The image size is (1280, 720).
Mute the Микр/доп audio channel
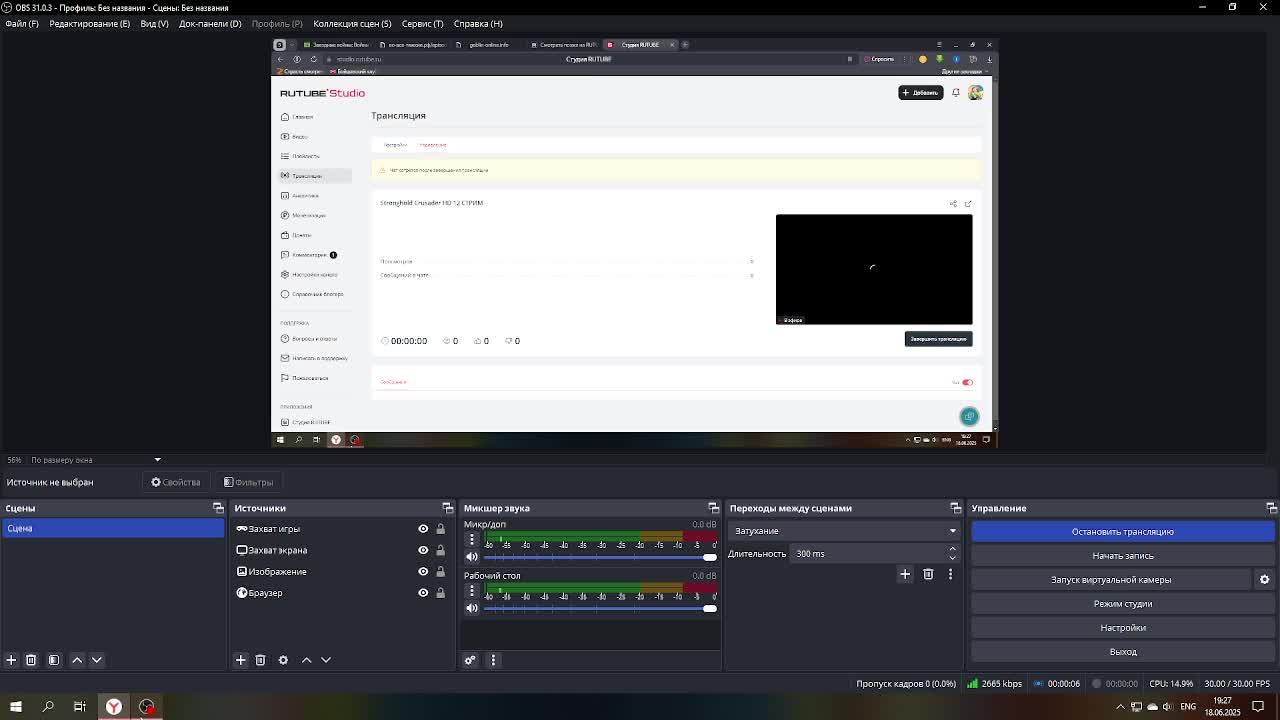(x=472, y=557)
